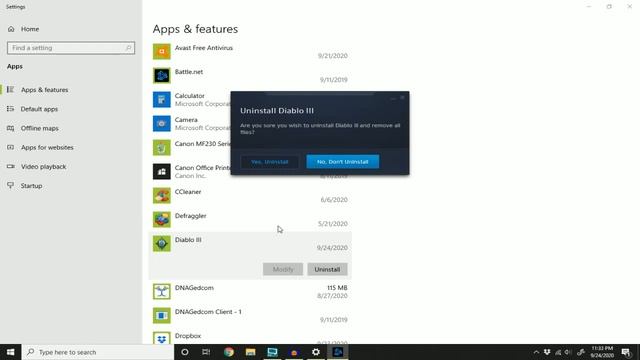Click the DNAGedcom app icon
Image resolution: width=640 pixels, height=360 pixels.
pyautogui.click(x=162, y=291)
